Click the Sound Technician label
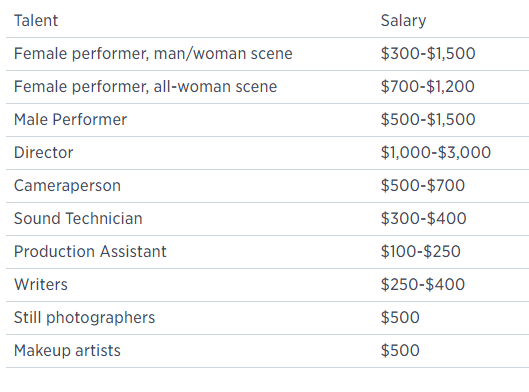This screenshot has height=392, width=529. [x=78, y=219]
